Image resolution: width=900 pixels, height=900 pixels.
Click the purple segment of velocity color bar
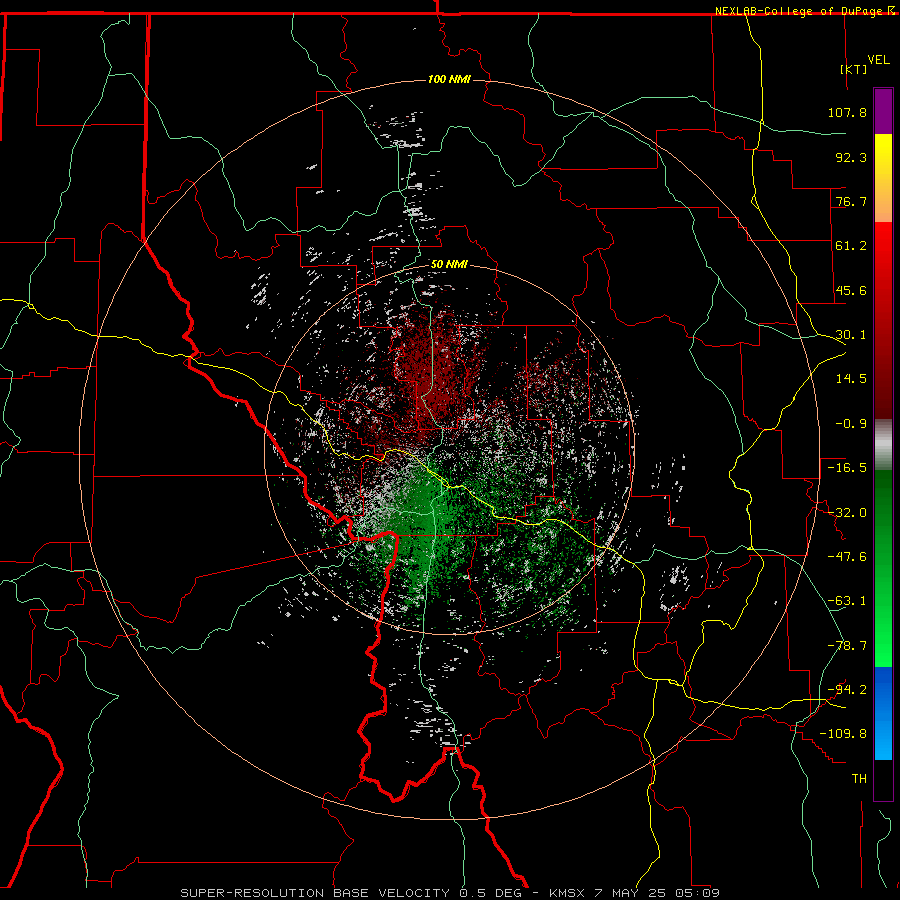(883, 111)
